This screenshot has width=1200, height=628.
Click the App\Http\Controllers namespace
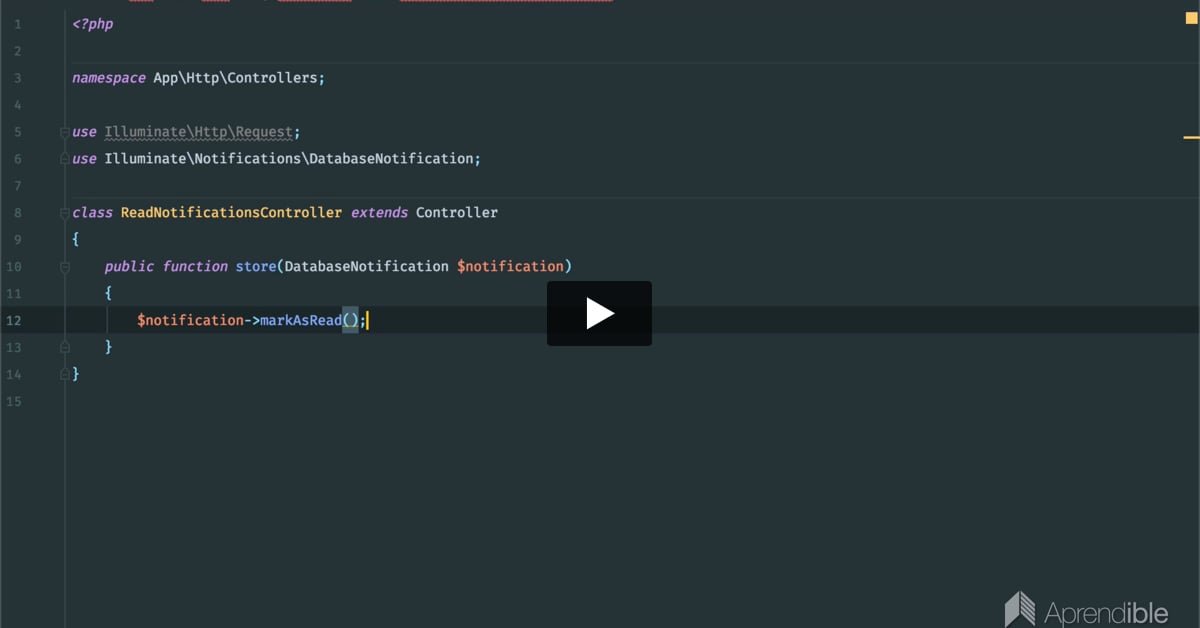tap(235, 77)
